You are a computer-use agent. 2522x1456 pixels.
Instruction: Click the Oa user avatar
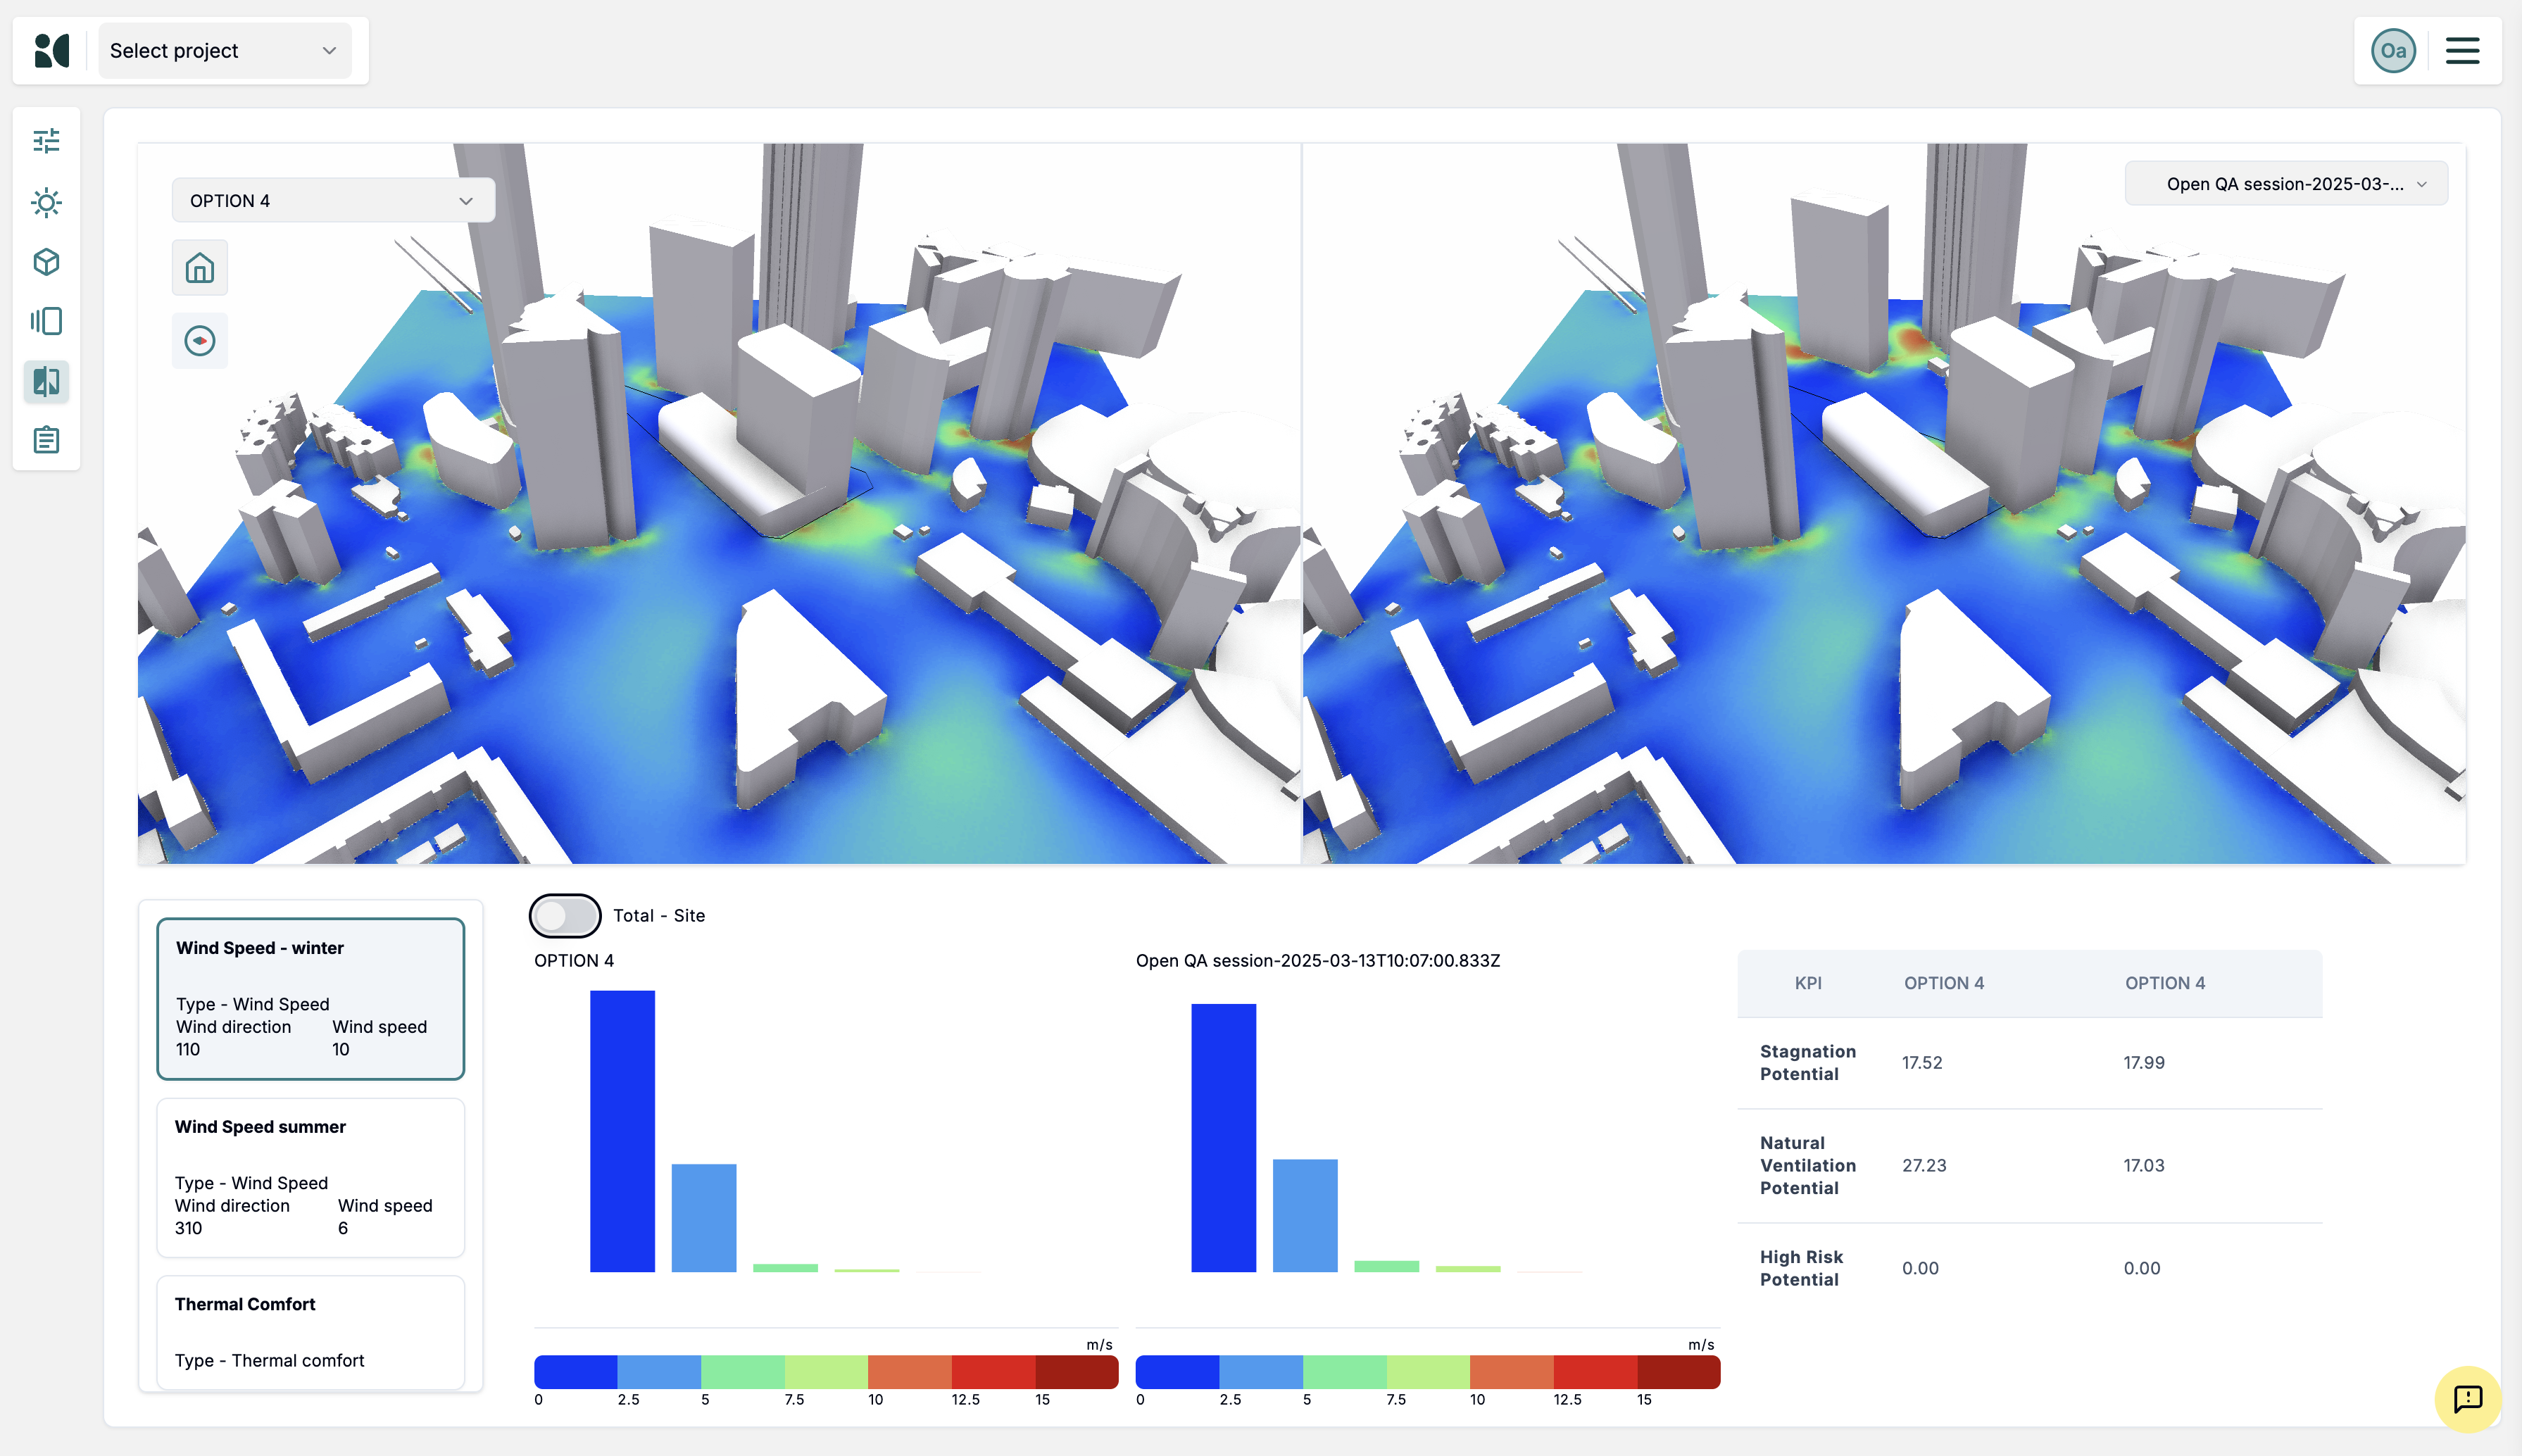(x=2393, y=51)
